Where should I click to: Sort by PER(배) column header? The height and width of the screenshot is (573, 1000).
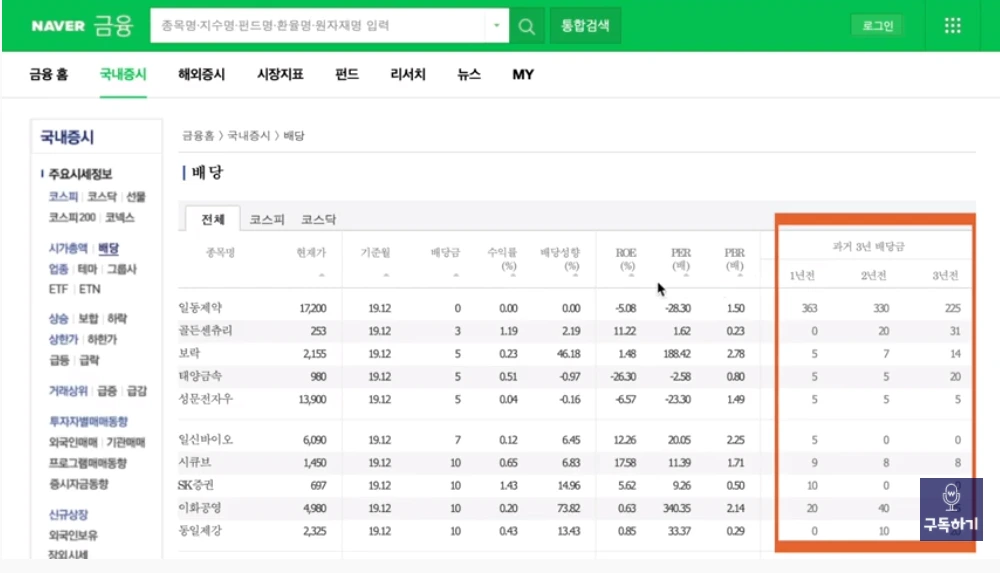coord(681,259)
